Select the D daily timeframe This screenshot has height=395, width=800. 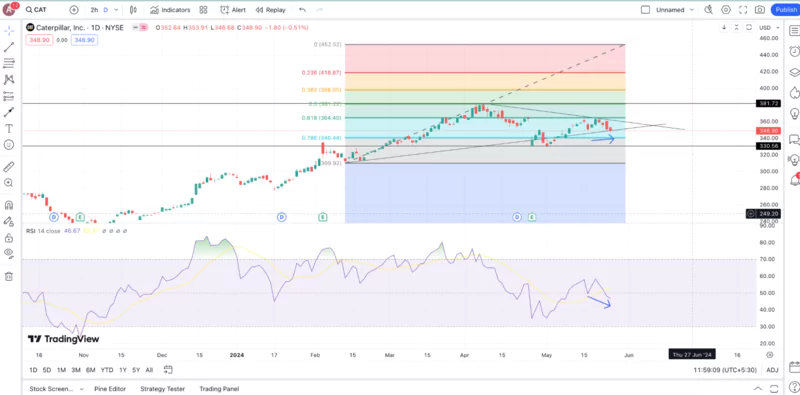click(106, 10)
